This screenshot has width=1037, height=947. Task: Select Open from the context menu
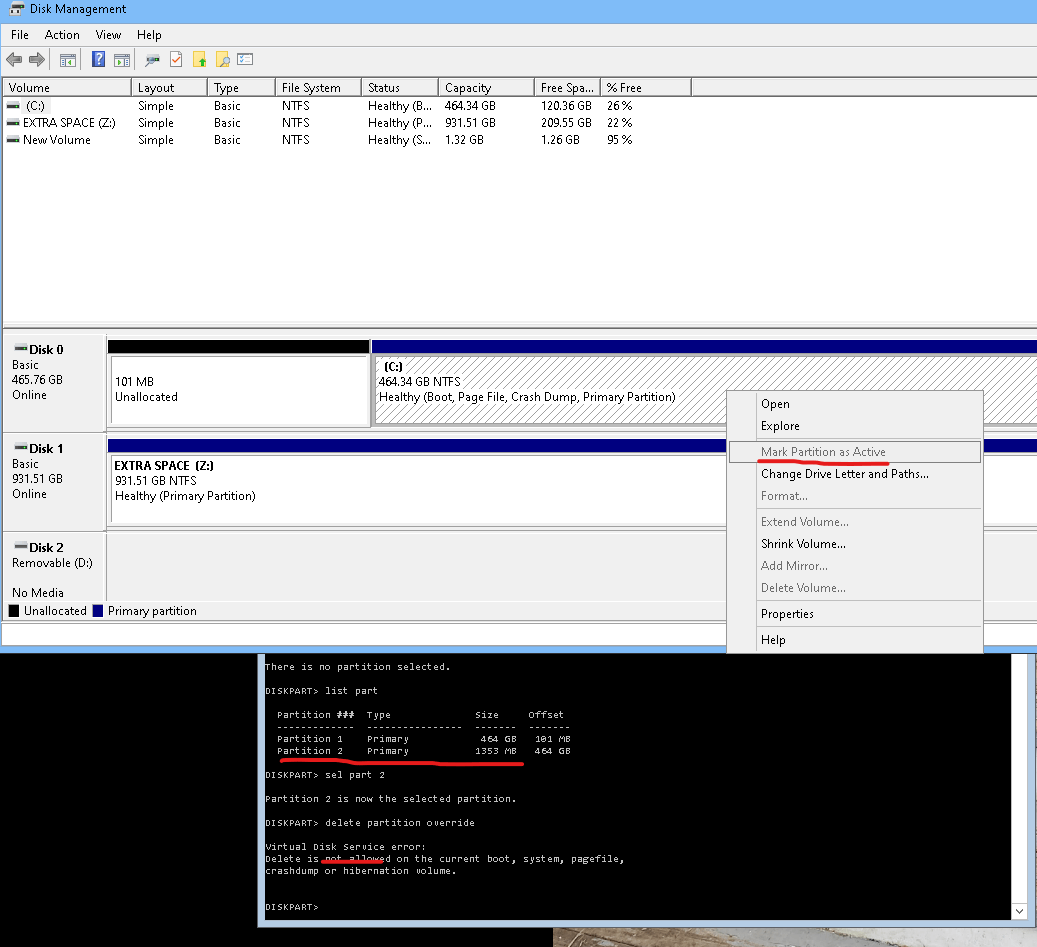click(776, 404)
